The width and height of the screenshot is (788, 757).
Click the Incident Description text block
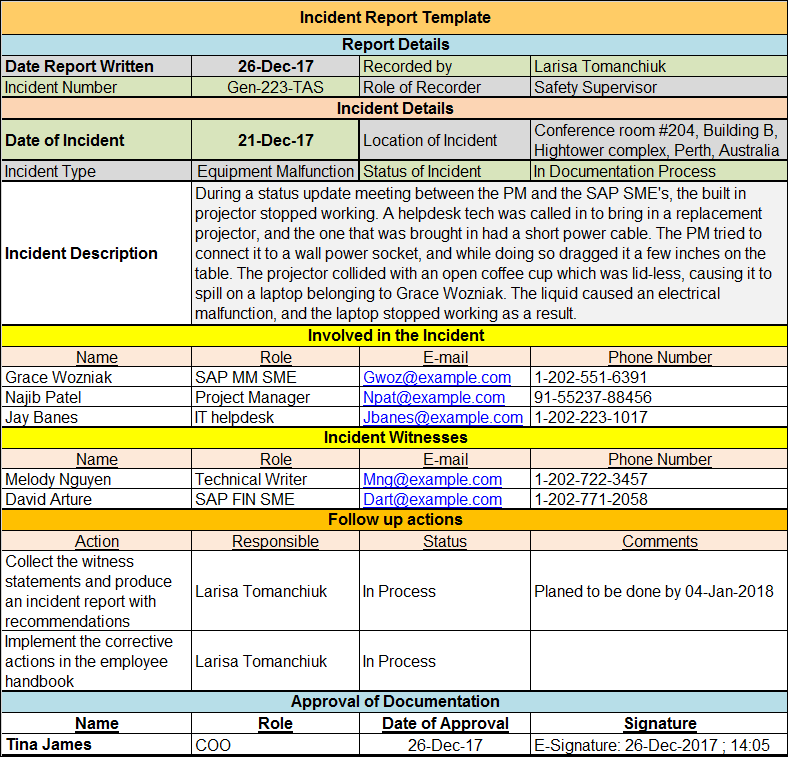click(488, 253)
